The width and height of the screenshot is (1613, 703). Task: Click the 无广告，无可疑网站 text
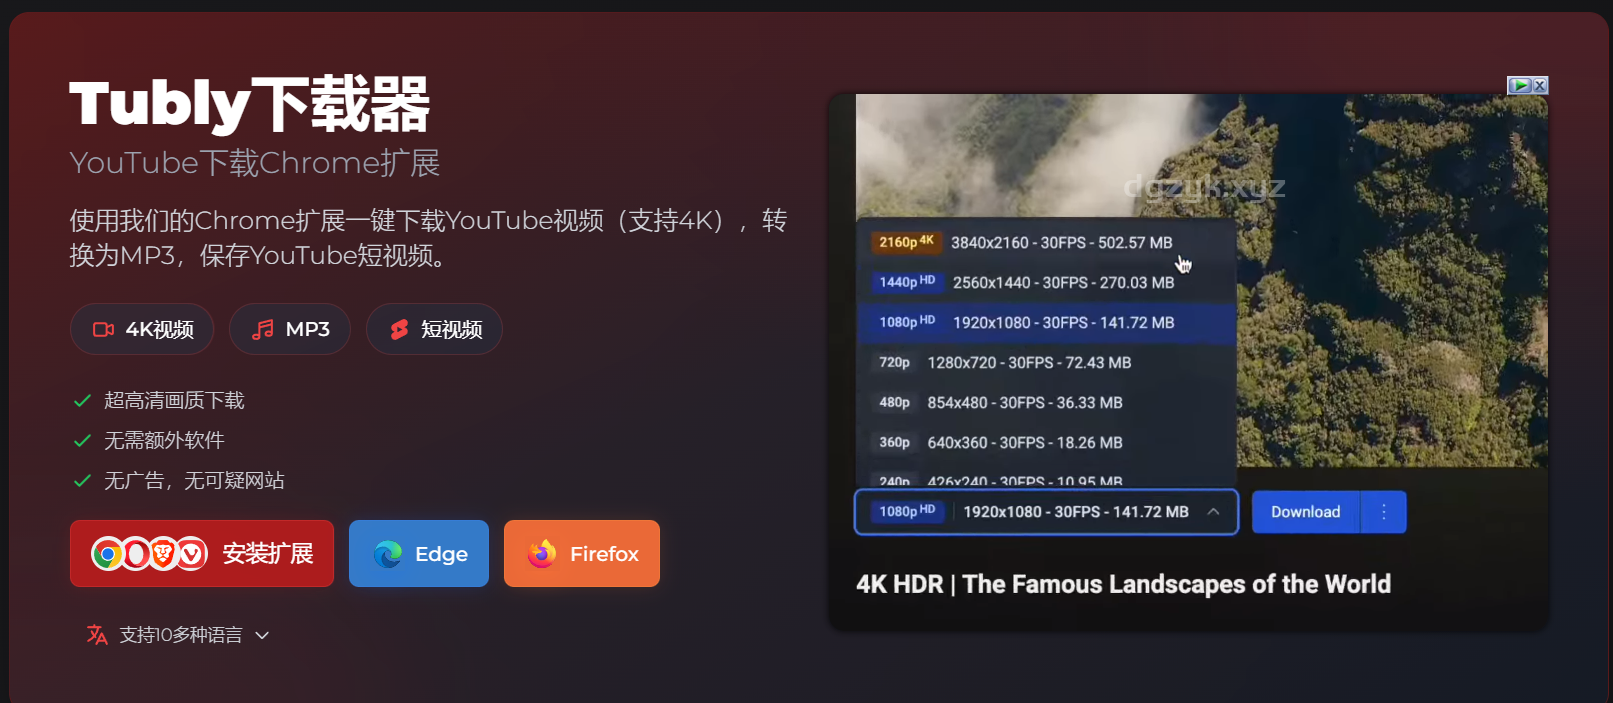(x=194, y=481)
